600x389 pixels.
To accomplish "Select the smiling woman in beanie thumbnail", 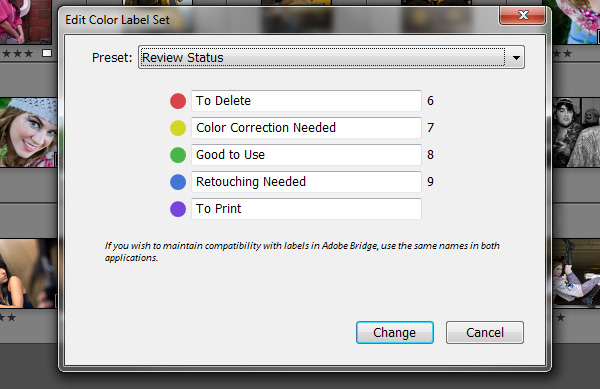I will (x=29, y=132).
